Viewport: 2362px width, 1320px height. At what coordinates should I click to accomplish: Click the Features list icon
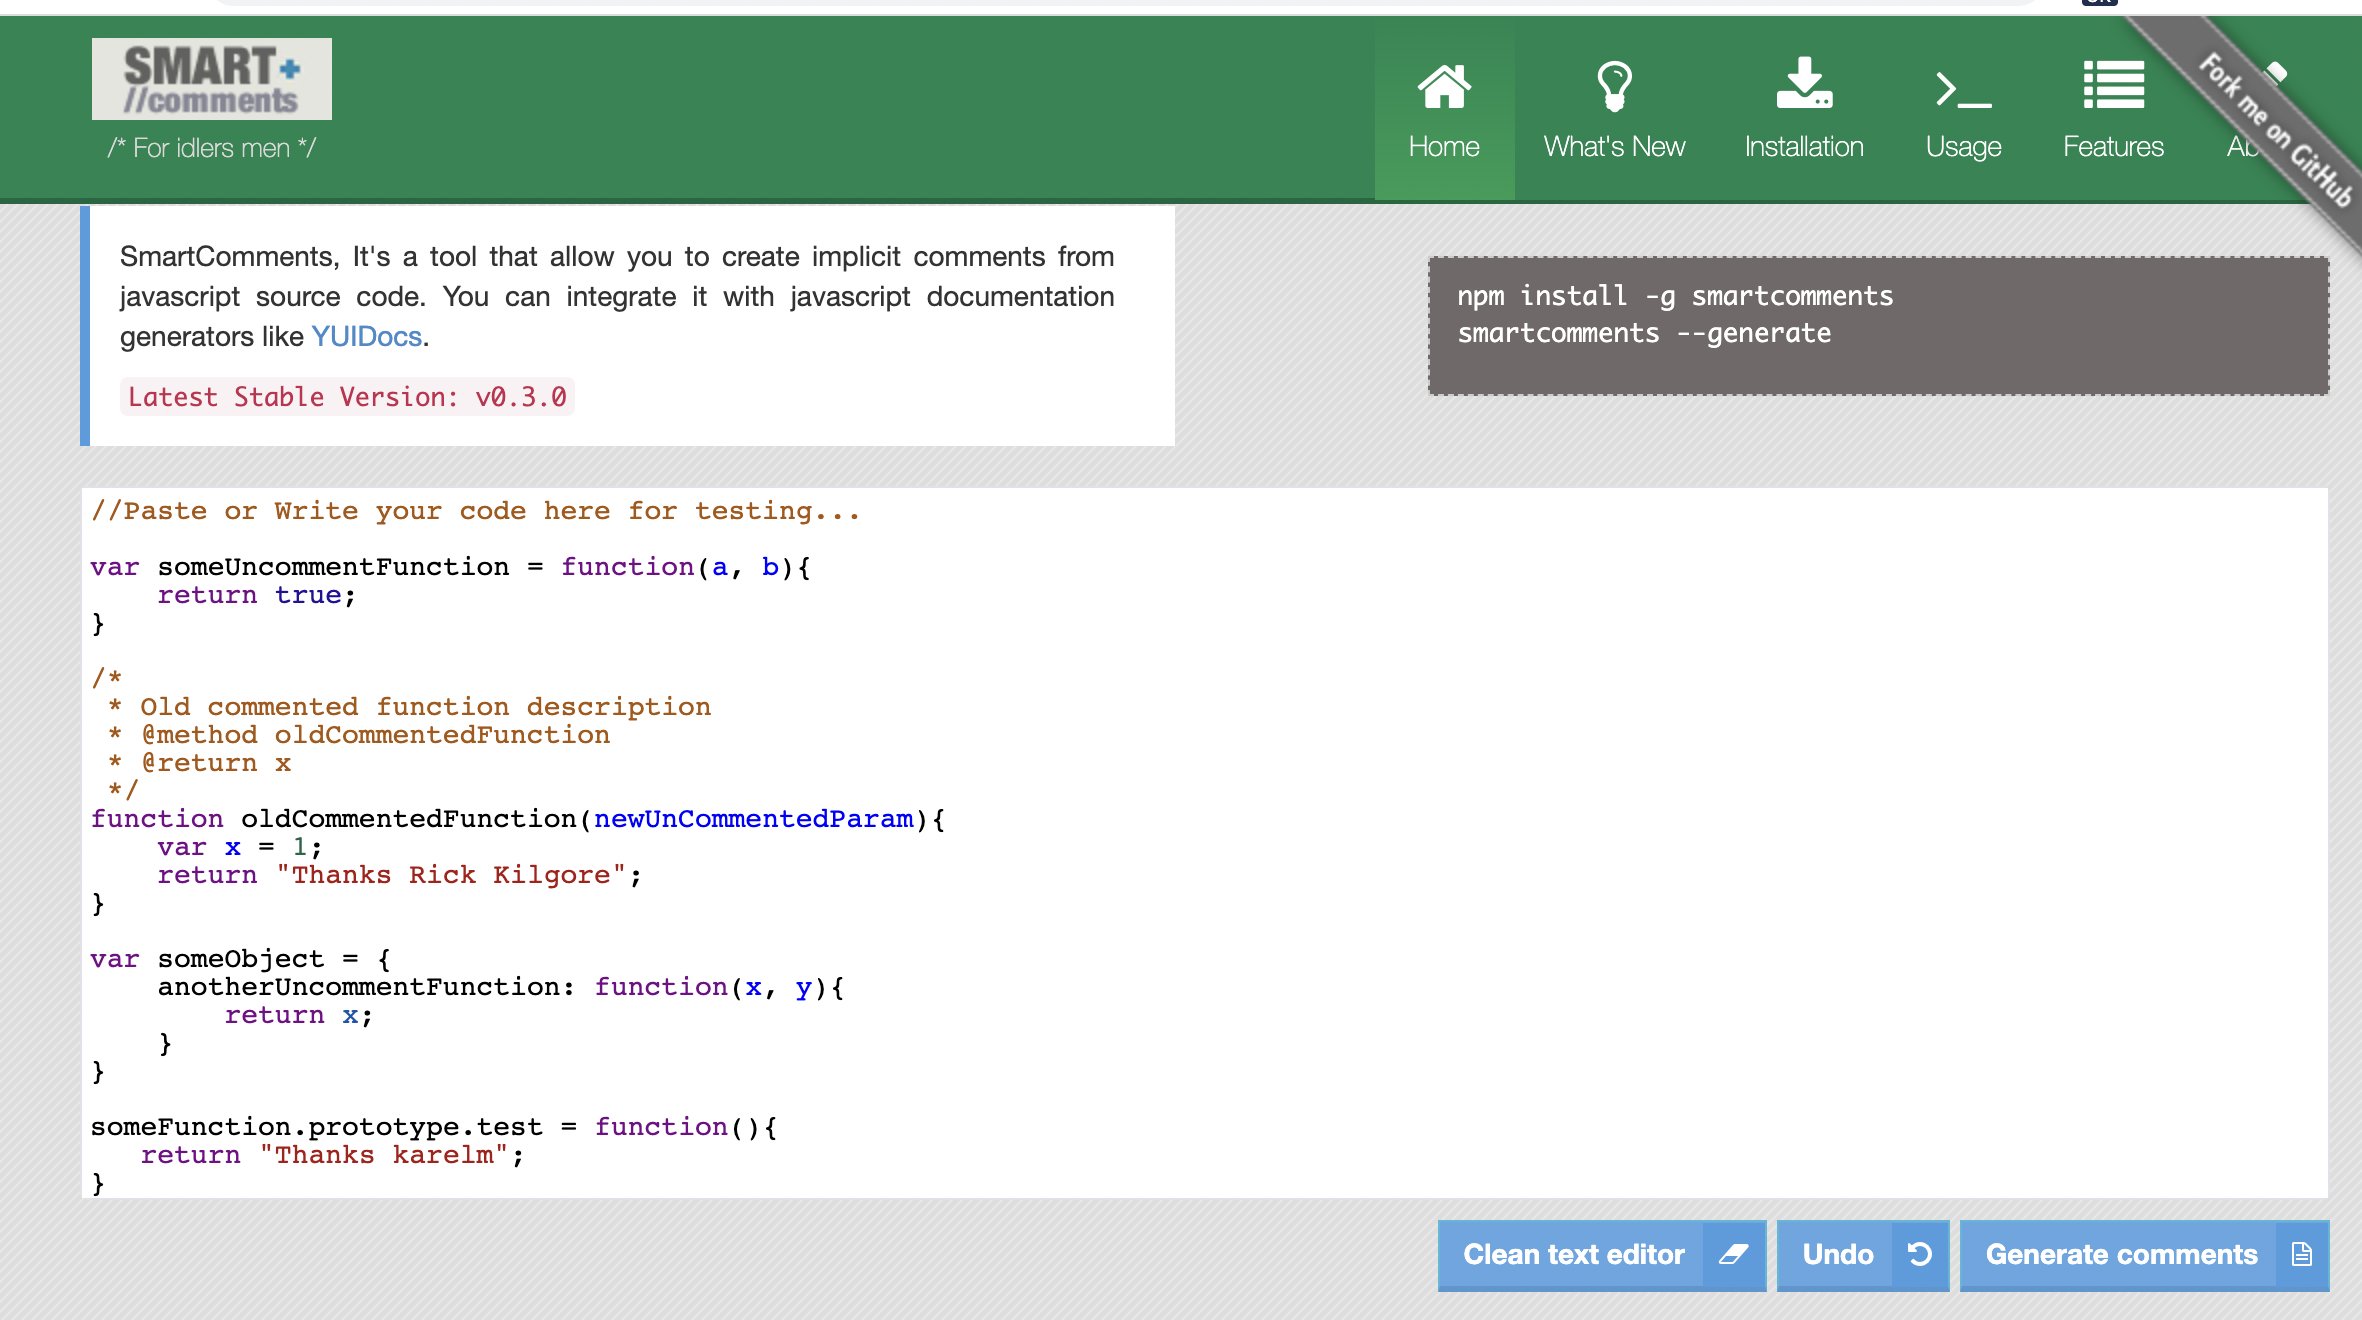(2113, 85)
